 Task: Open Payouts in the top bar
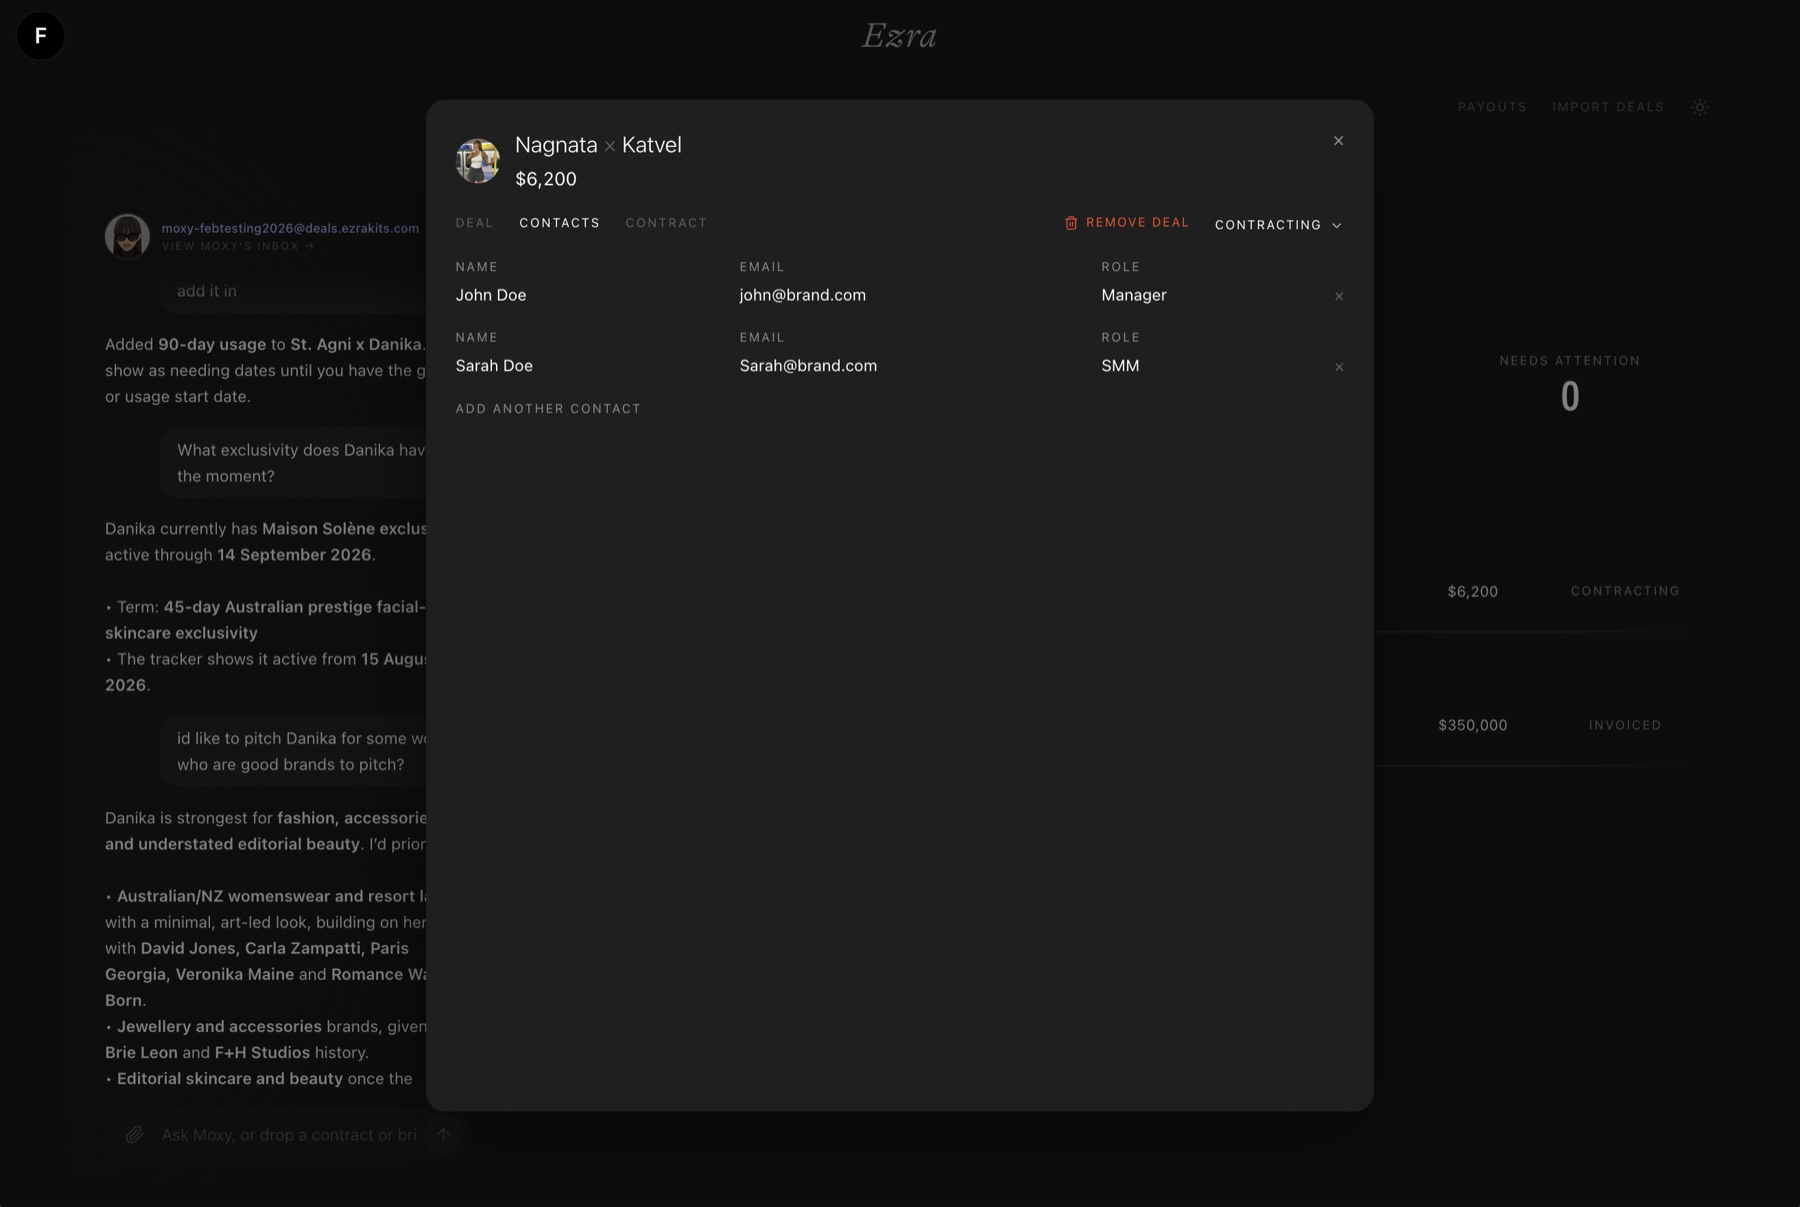coord(1492,107)
